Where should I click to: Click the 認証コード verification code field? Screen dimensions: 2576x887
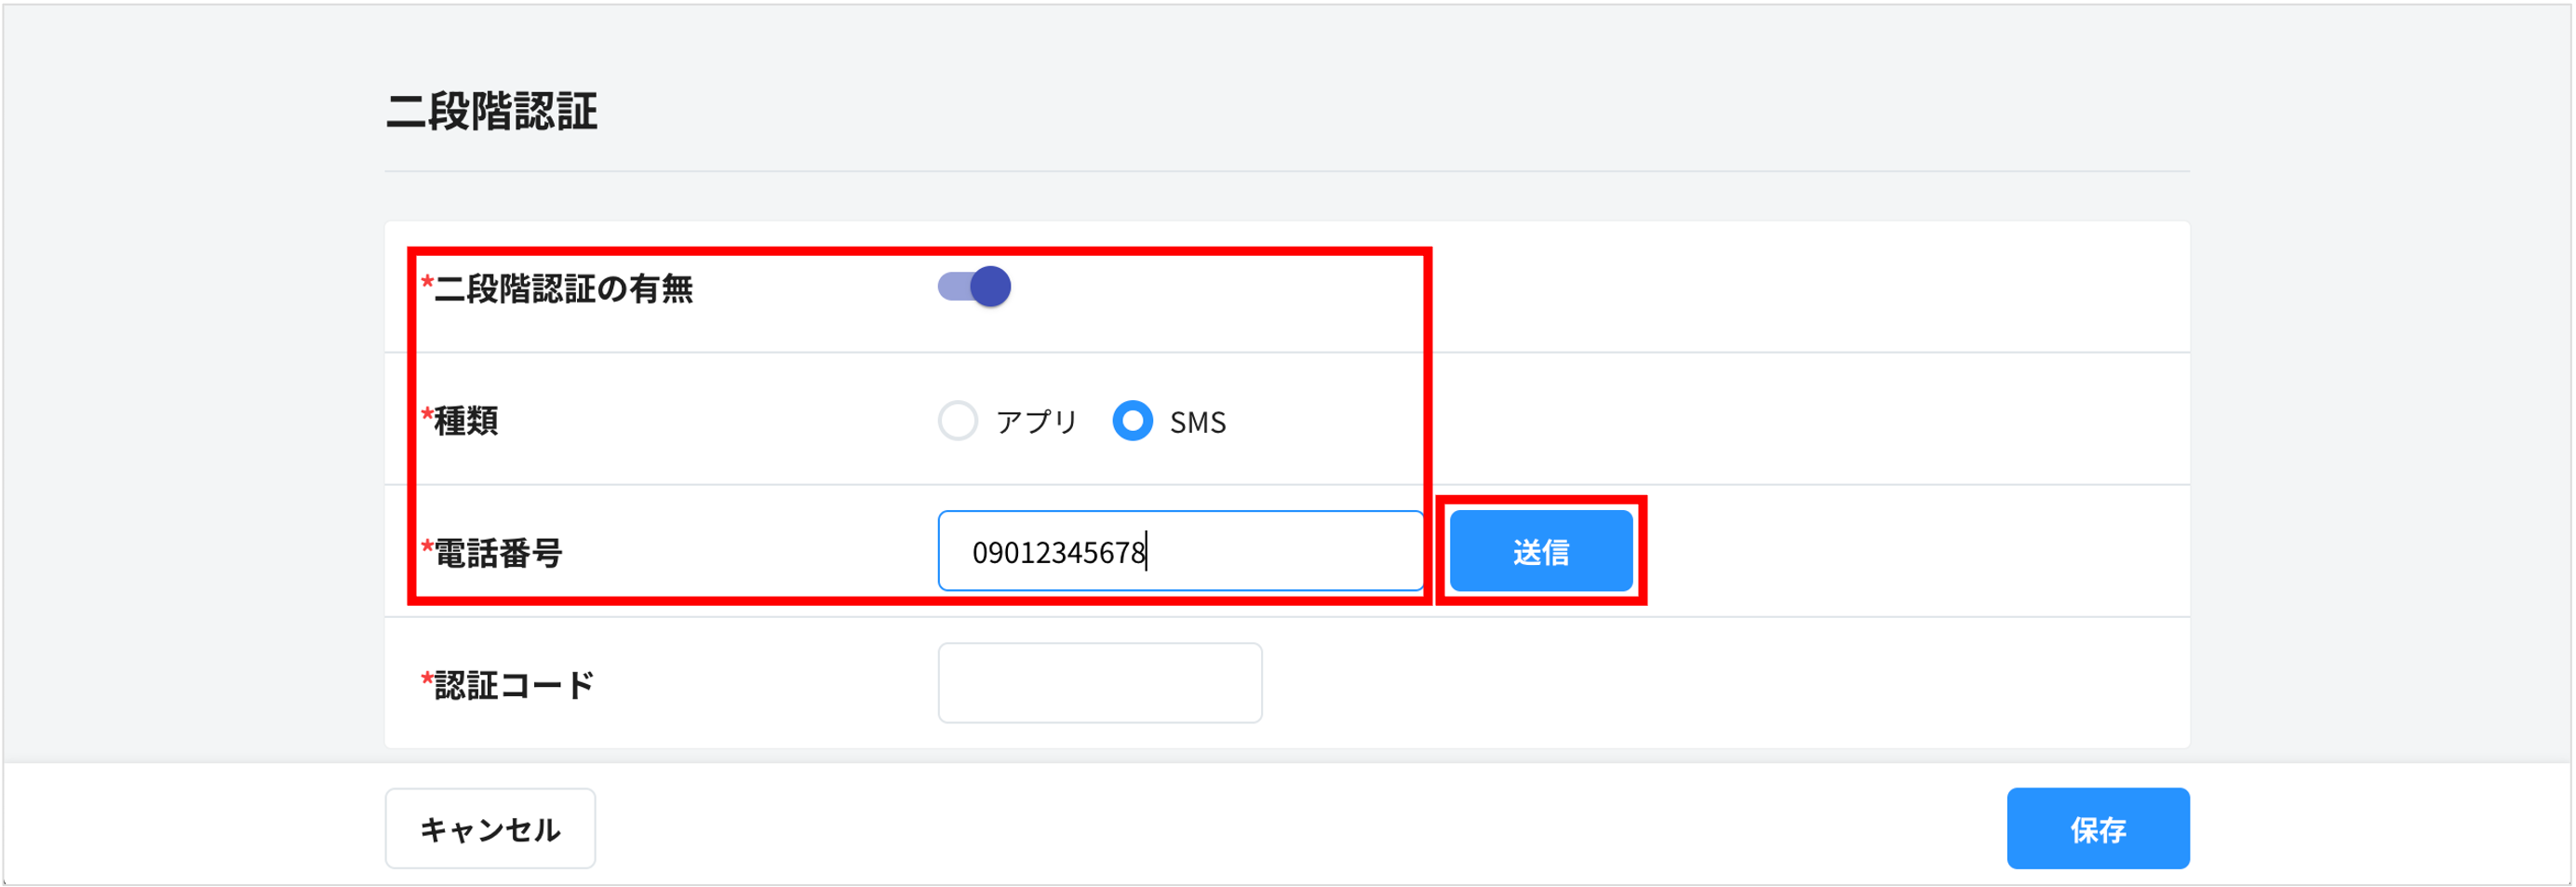tap(1100, 682)
